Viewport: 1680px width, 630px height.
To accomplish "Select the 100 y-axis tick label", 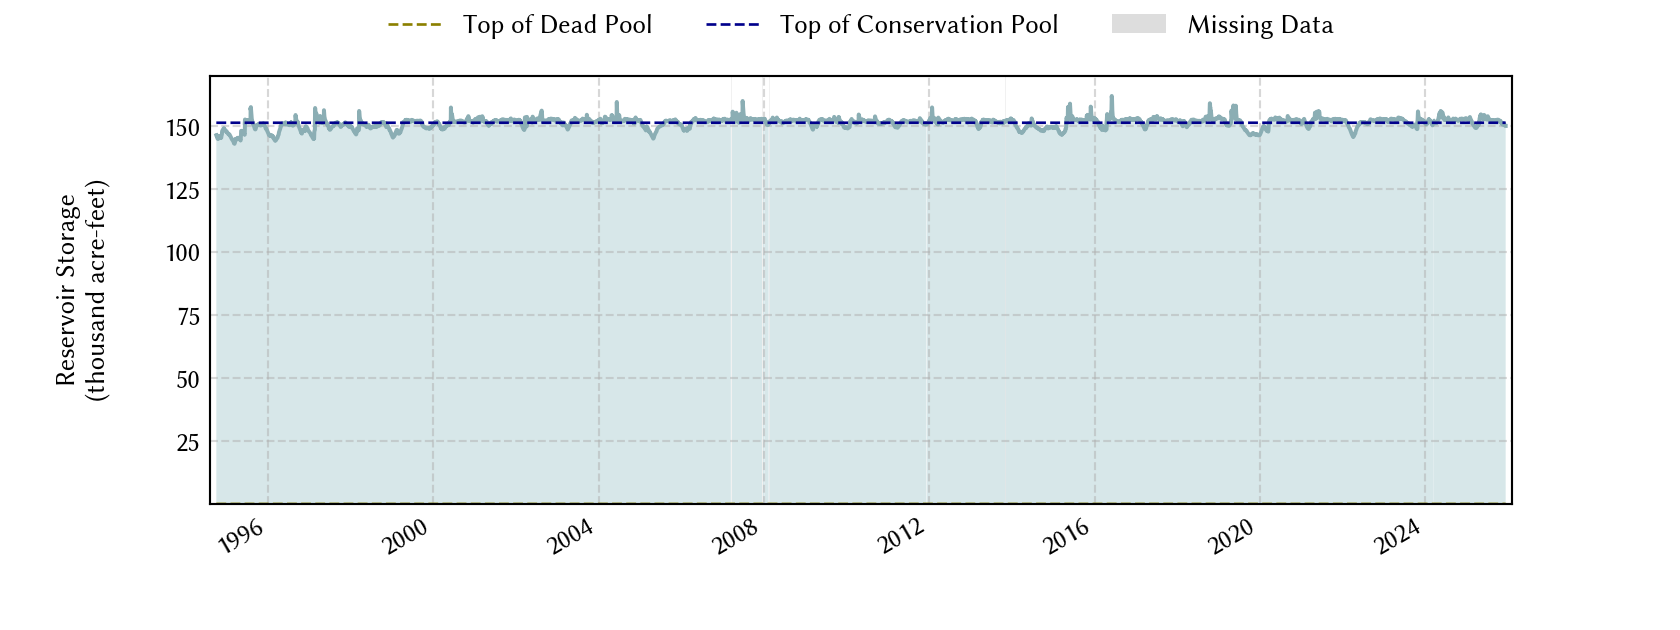I will (x=183, y=253).
